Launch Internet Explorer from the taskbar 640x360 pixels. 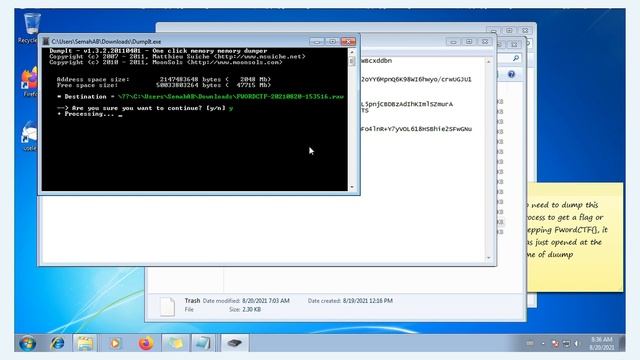[x=57, y=343]
